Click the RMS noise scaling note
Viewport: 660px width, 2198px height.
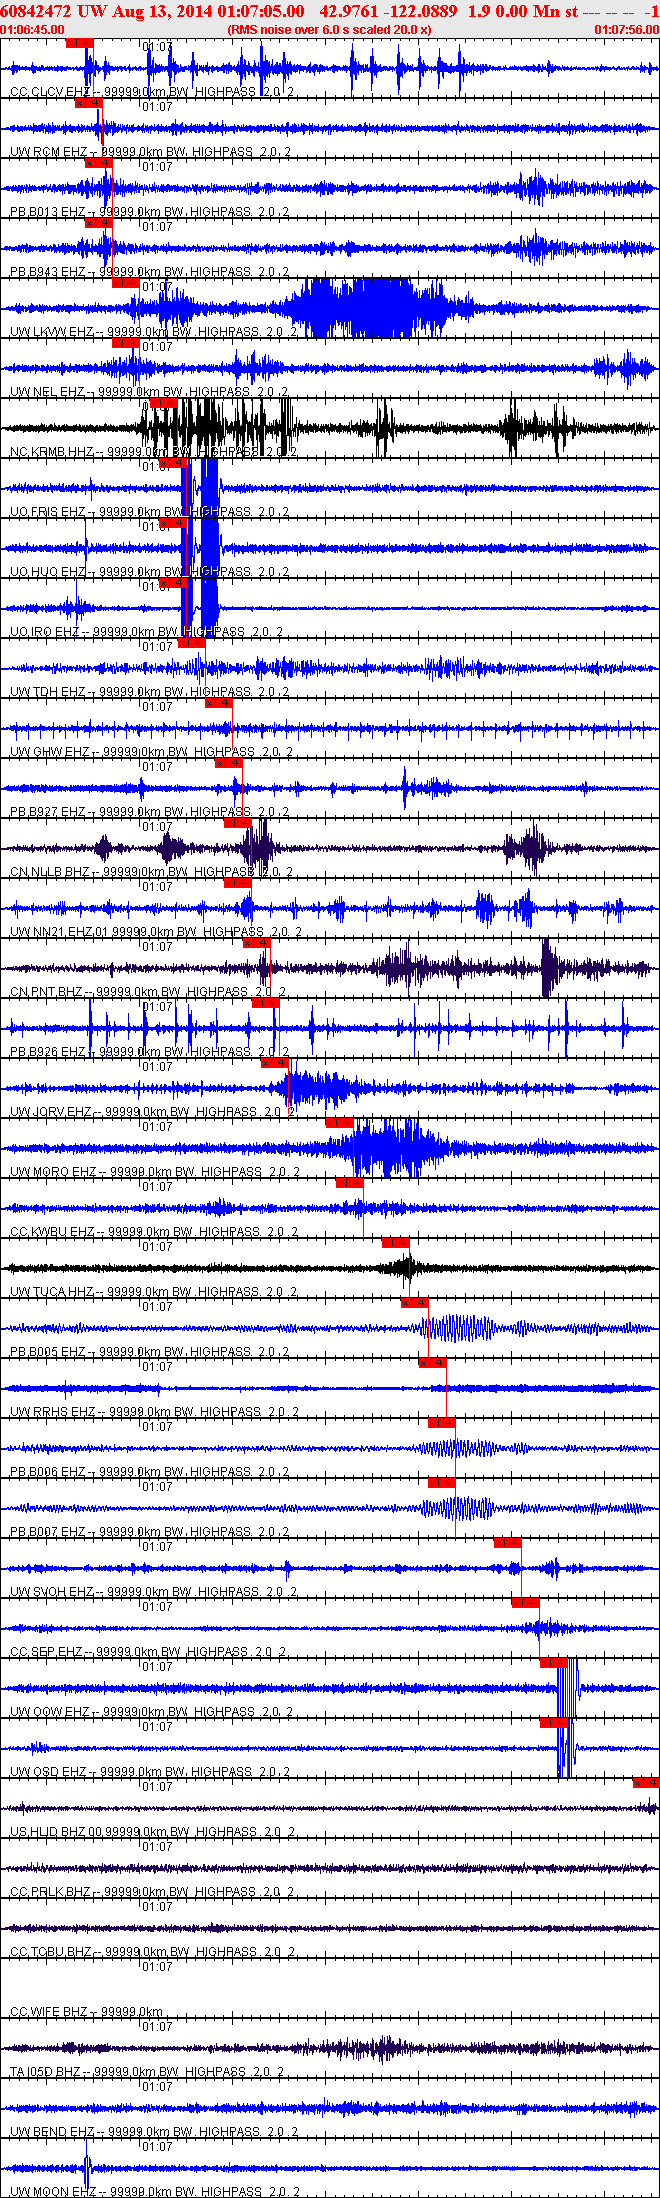[x=329, y=30]
